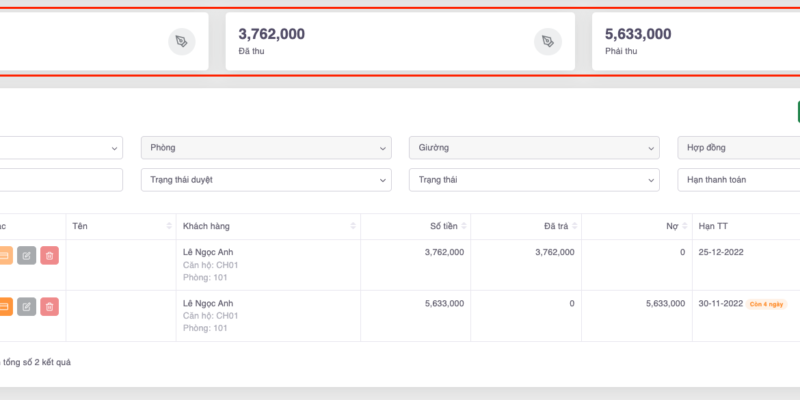Open the Trạng thái duyệt dropdown
Screen dimensions: 800x400
265,180
